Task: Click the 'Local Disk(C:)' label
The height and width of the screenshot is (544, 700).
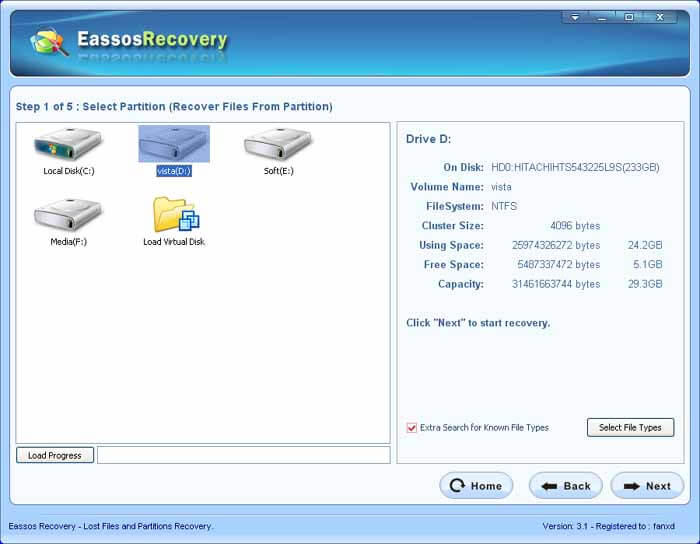Action: (69, 171)
